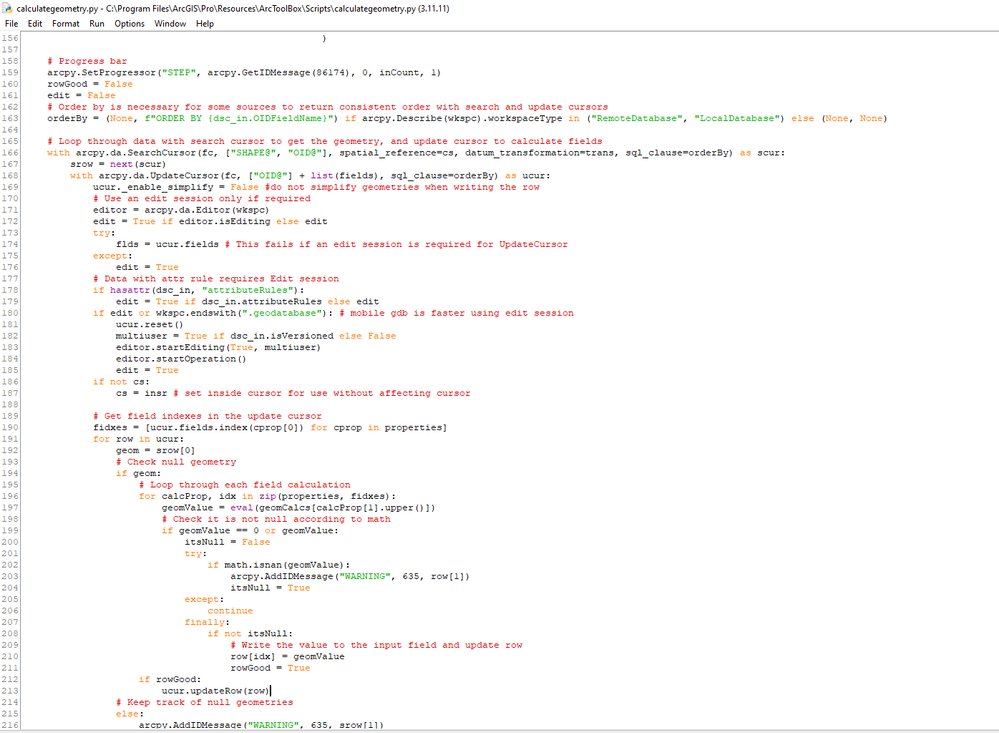This screenshot has height=733, width=999.
Task: Click the 'for row in ucur:' line
Action: [x=138, y=440]
